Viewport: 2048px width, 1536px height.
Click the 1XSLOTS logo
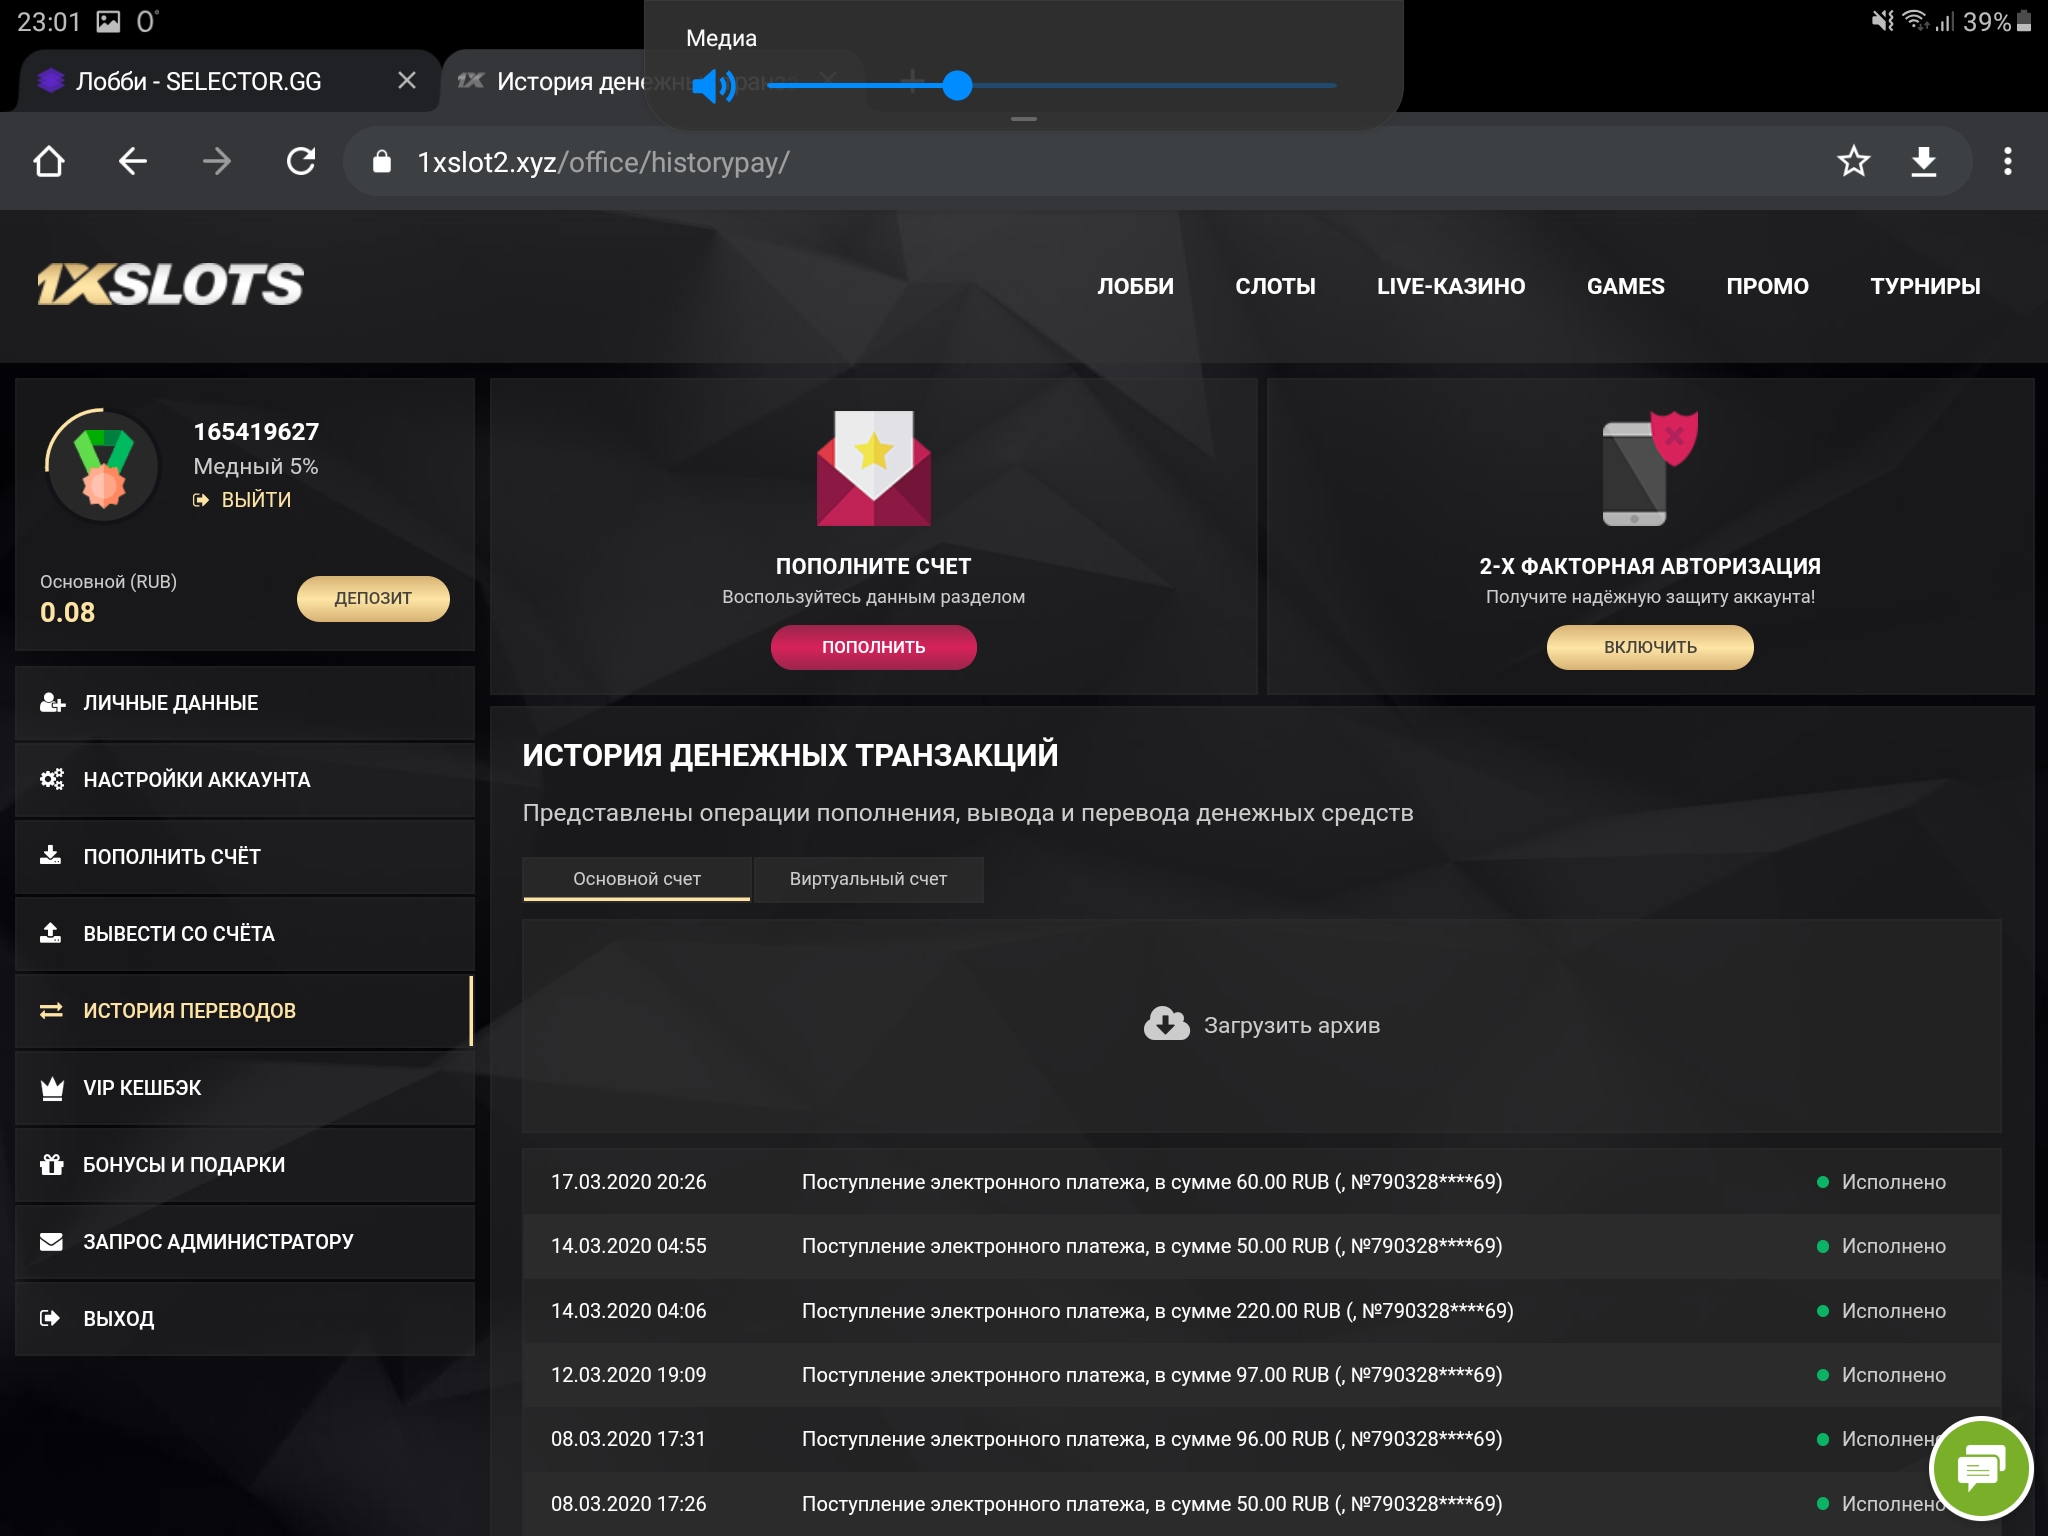click(x=170, y=285)
